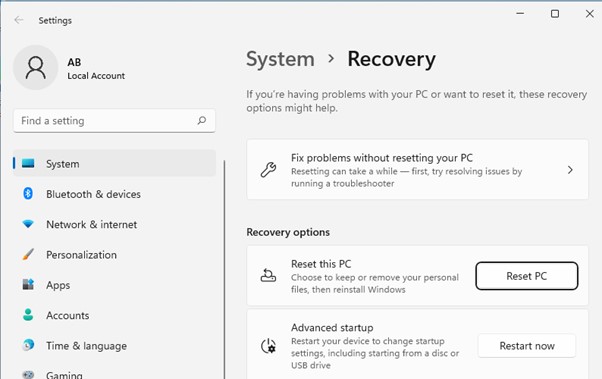Click the Bluetooth icon in sidebar
The width and height of the screenshot is (602, 379).
[28, 194]
